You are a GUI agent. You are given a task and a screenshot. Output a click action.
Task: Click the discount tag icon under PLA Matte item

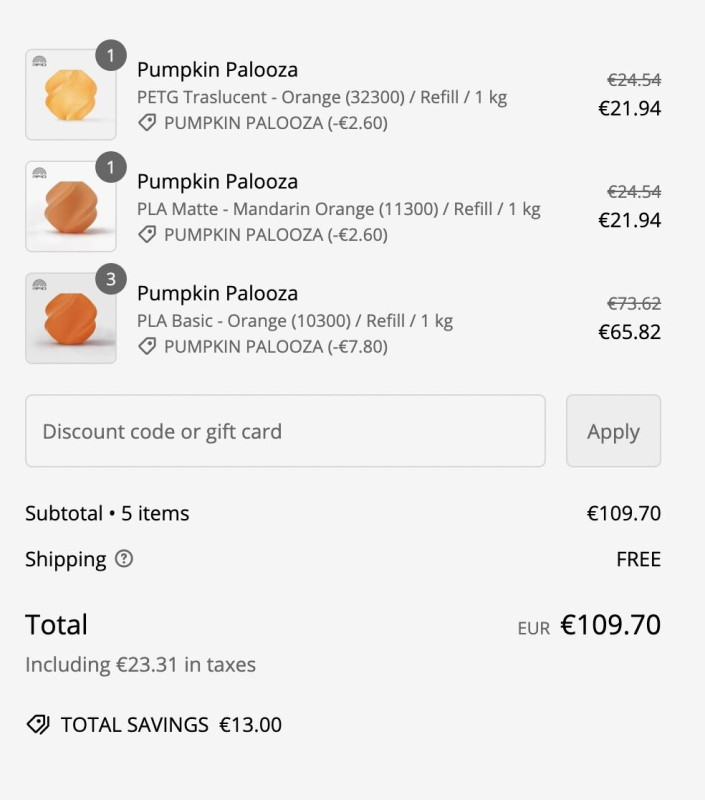(x=147, y=235)
